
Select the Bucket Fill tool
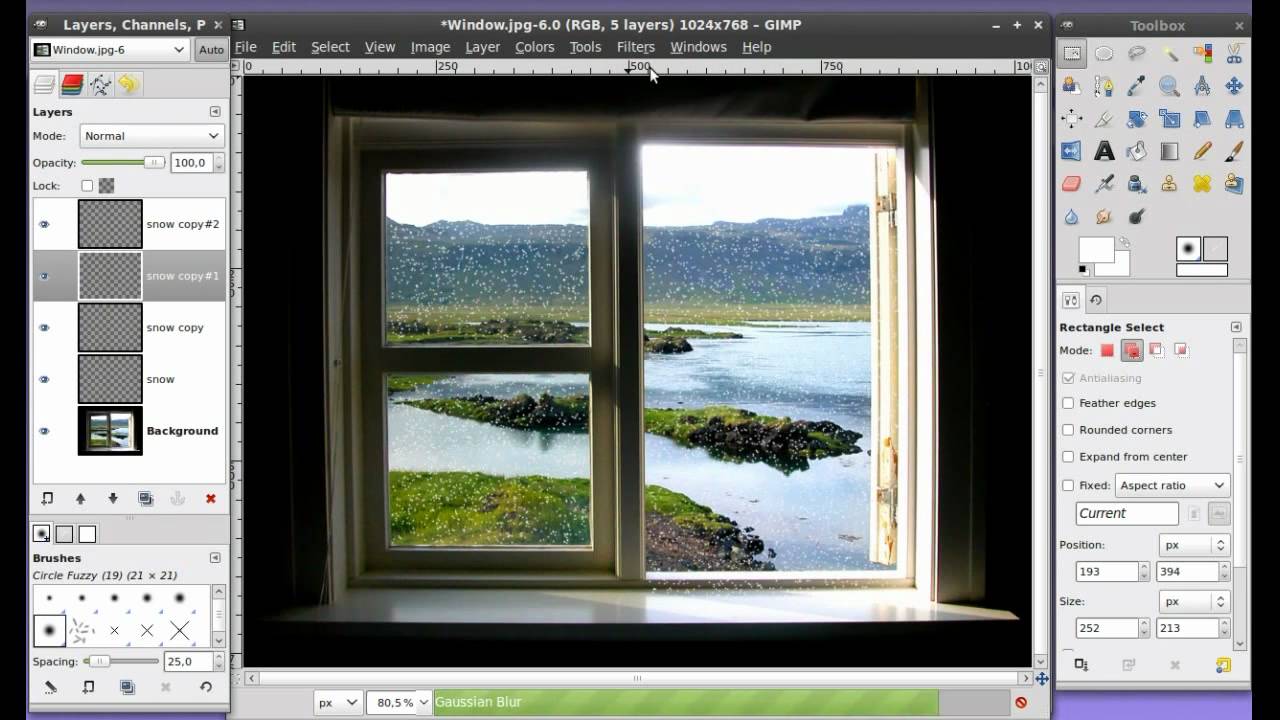(1137, 152)
